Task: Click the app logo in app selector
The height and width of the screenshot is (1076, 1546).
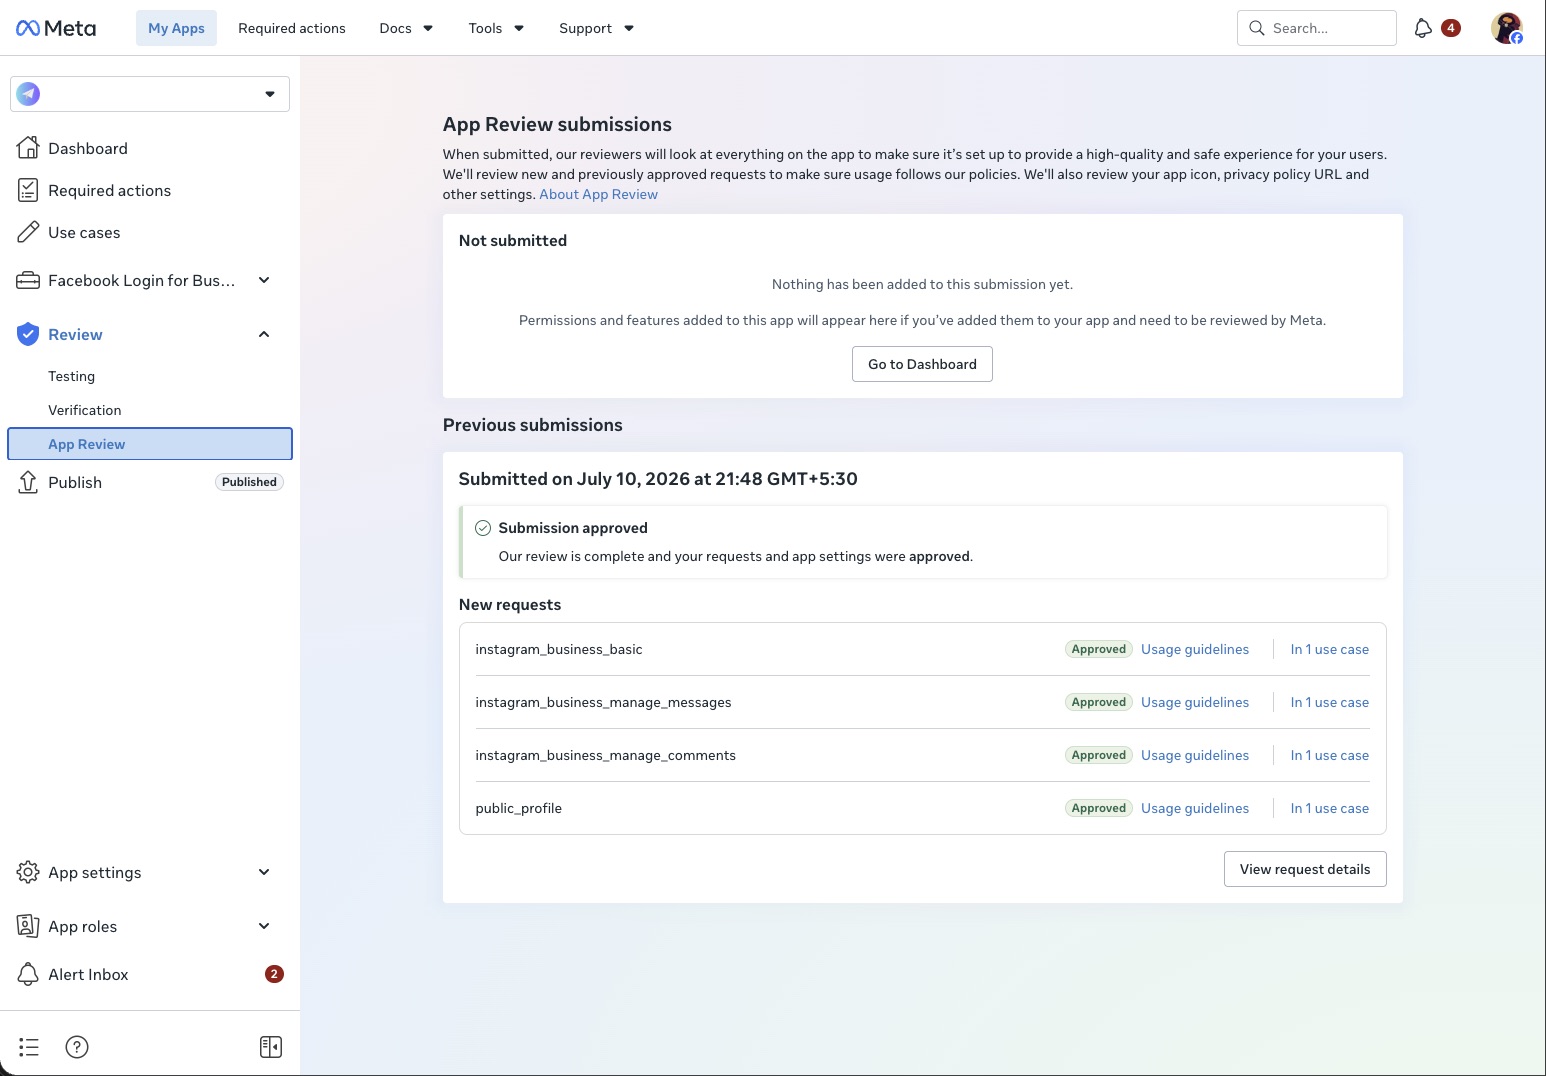Action: tap(28, 94)
